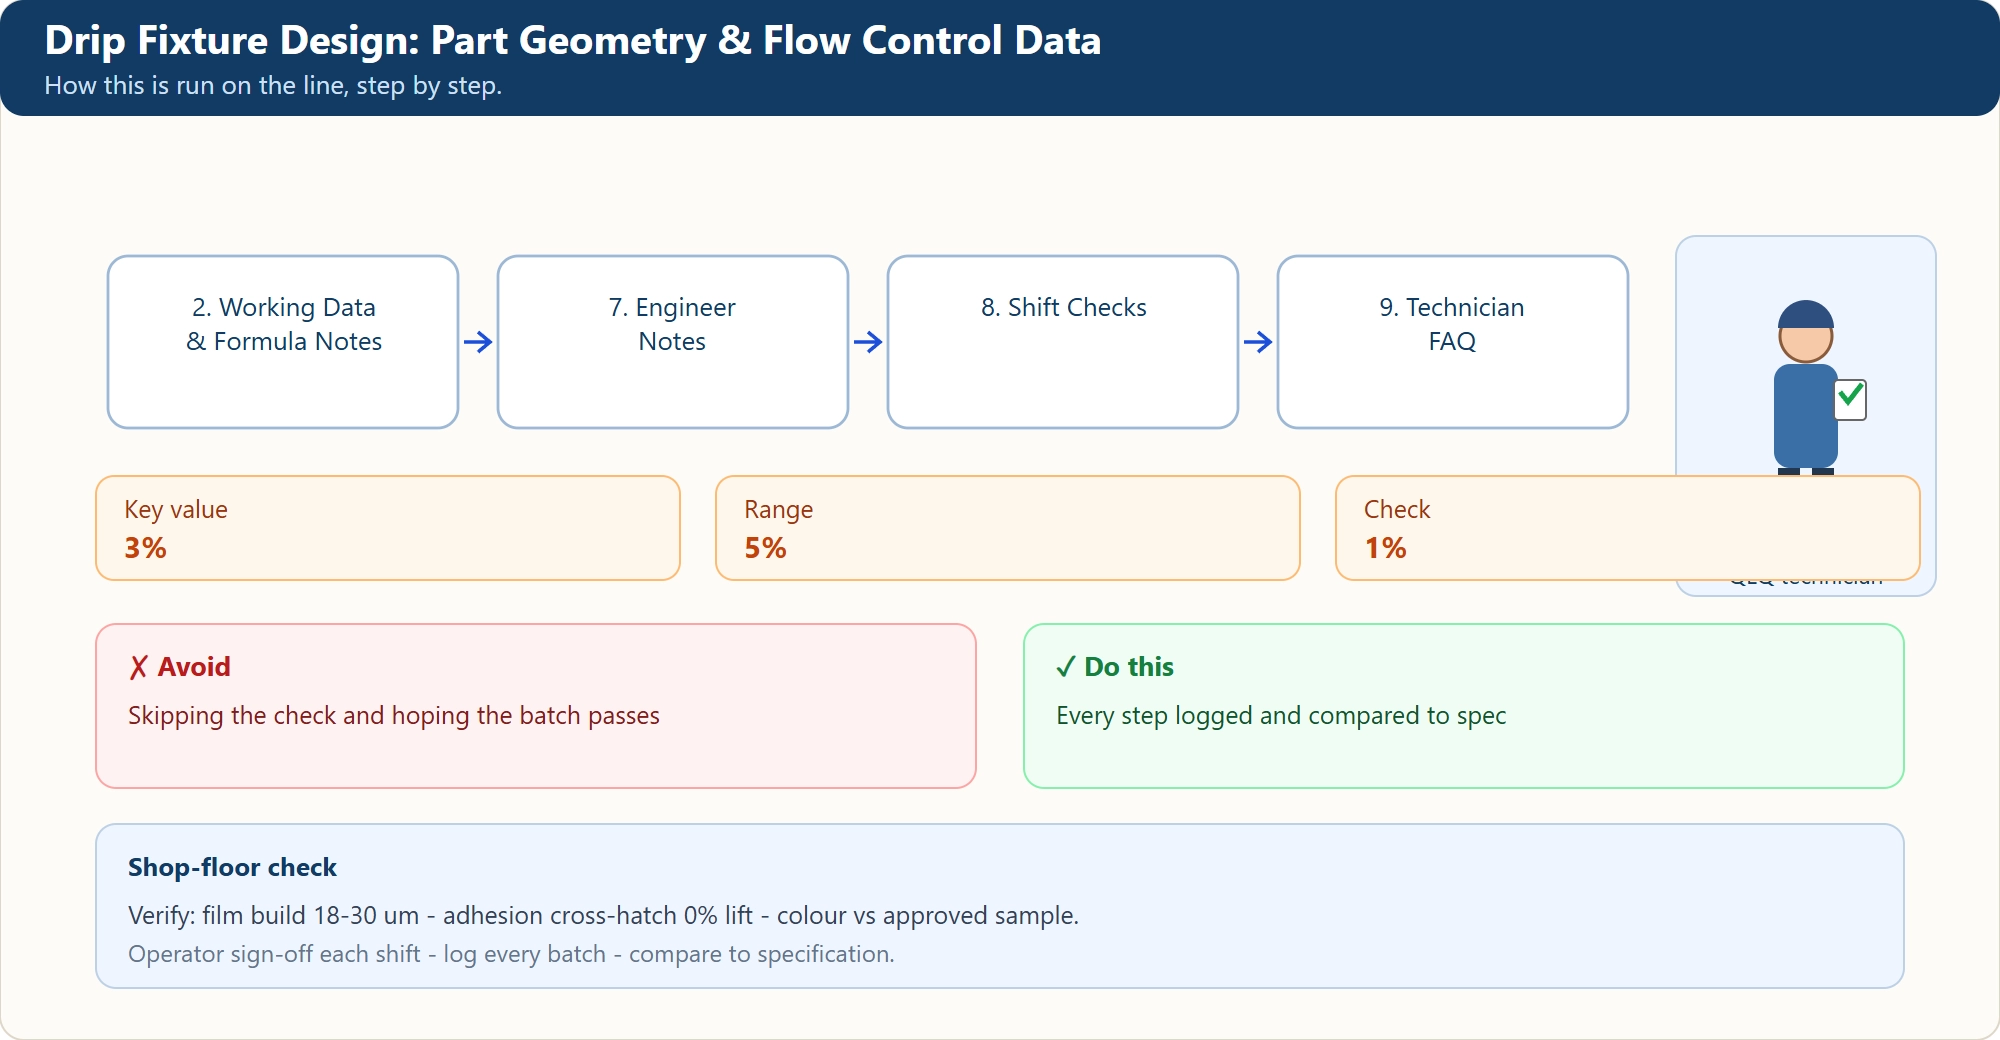
Task: Click "Skipping the check and hoping the batch passes"
Action: point(394,716)
